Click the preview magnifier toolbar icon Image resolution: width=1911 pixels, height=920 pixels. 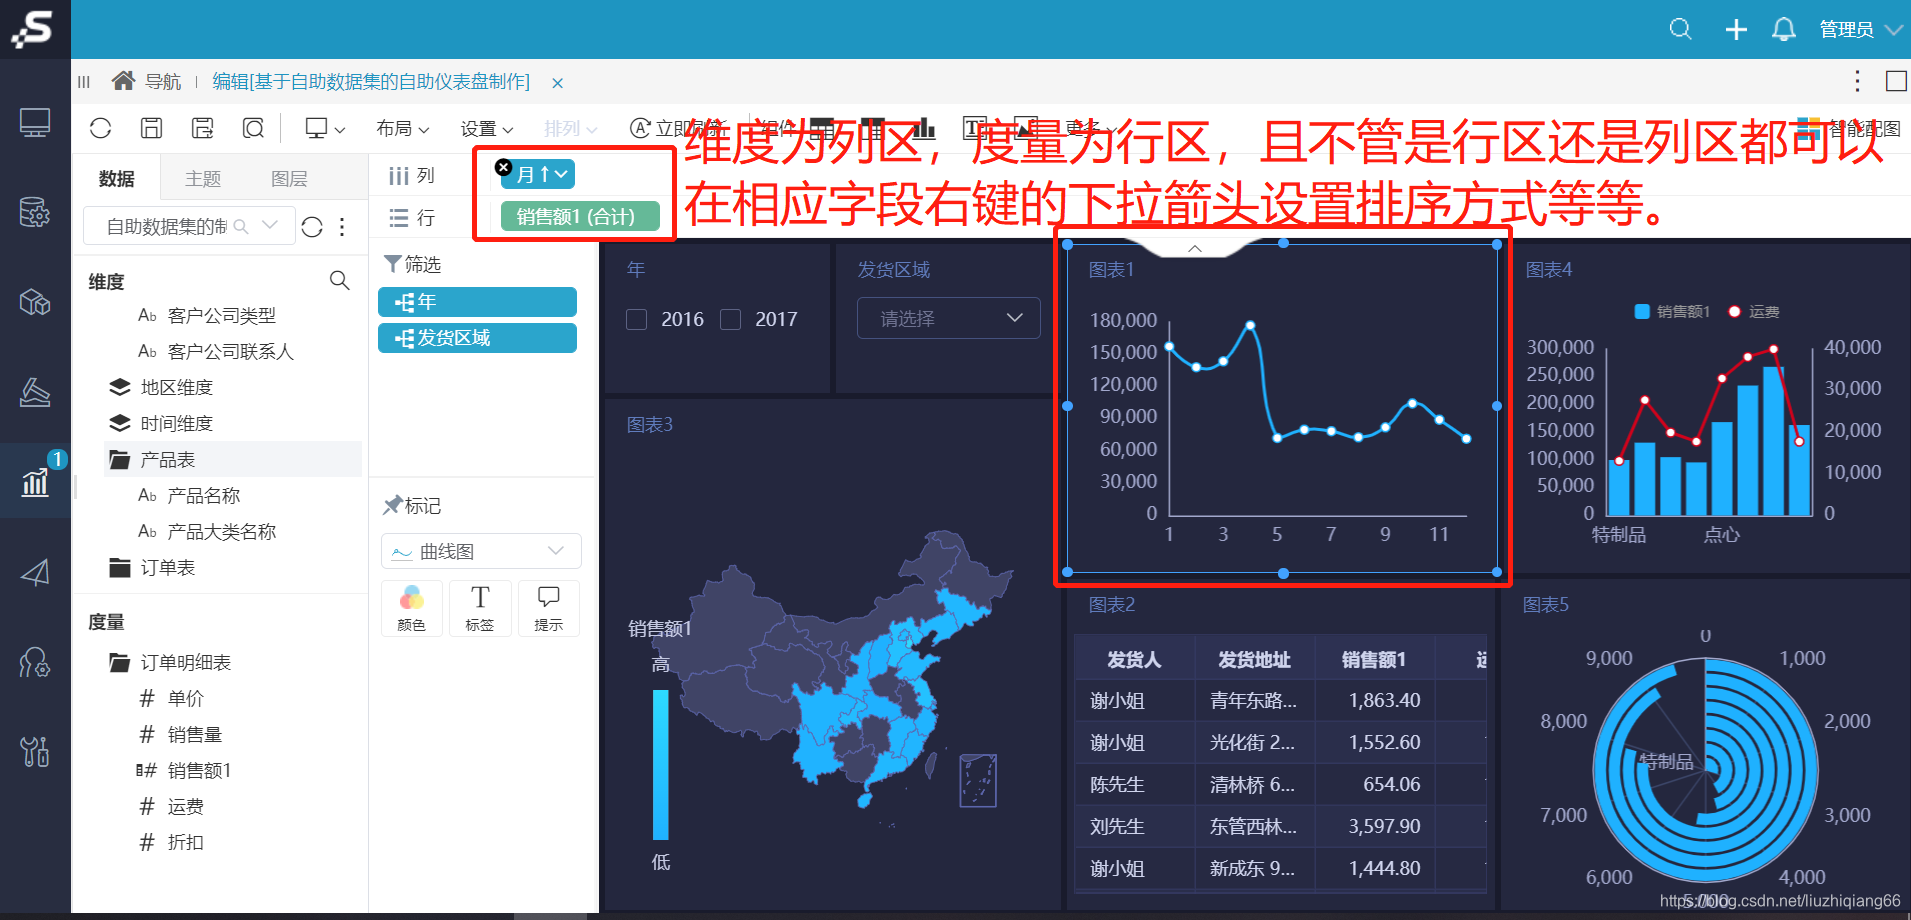point(254,128)
